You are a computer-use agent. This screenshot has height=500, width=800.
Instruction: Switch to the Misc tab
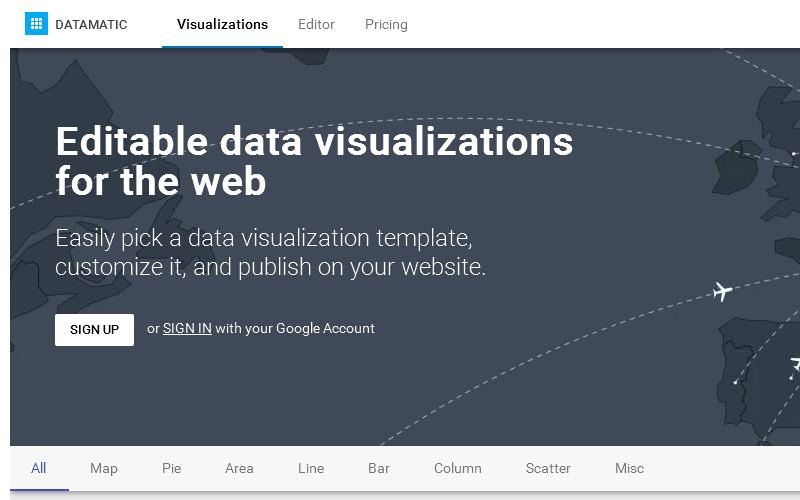pos(630,468)
